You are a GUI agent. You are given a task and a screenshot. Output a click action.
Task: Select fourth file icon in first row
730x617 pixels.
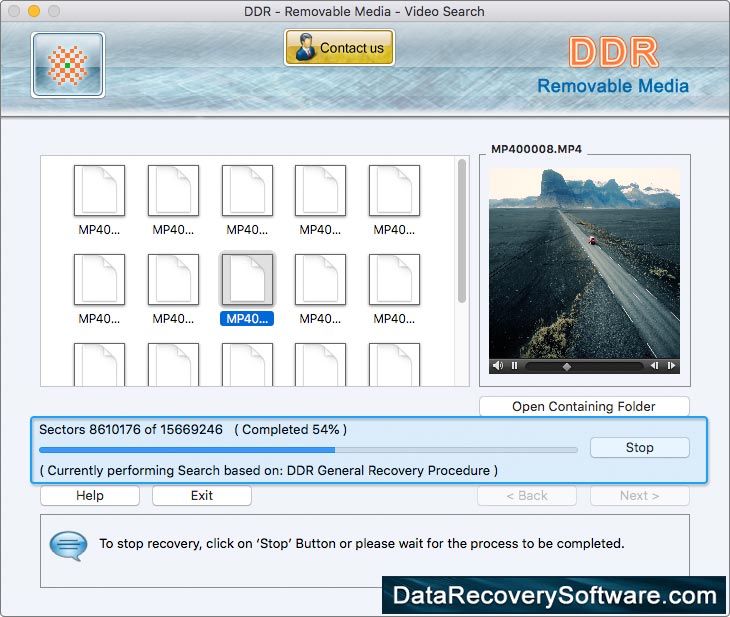click(320, 190)
